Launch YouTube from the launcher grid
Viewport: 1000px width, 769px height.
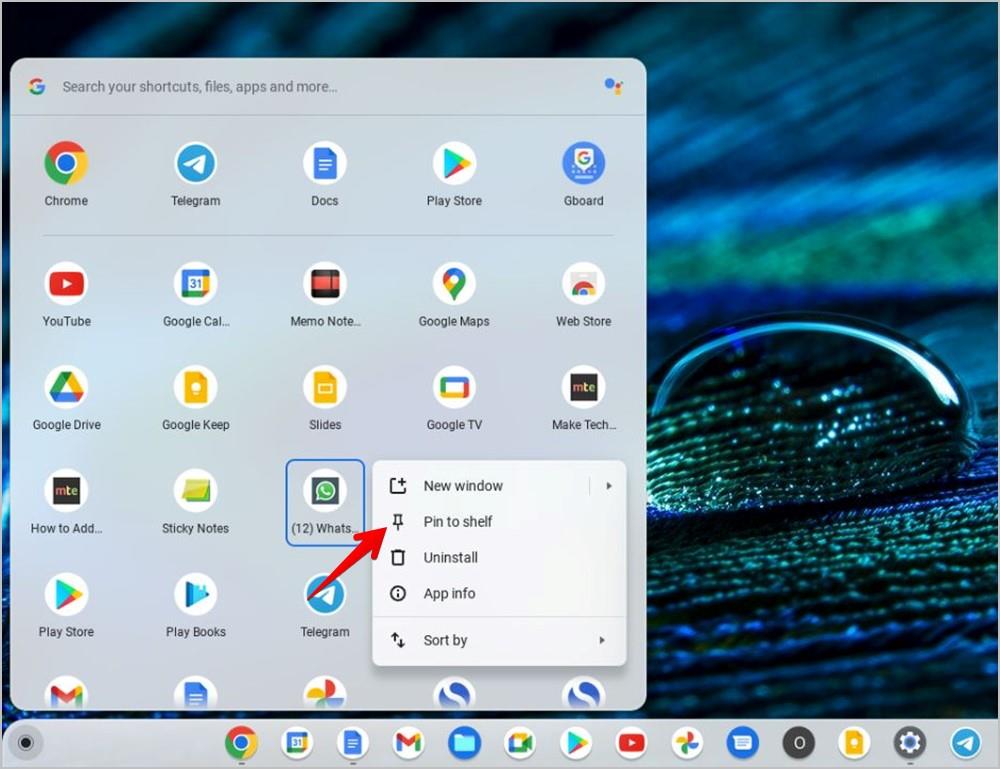(66, 284)
